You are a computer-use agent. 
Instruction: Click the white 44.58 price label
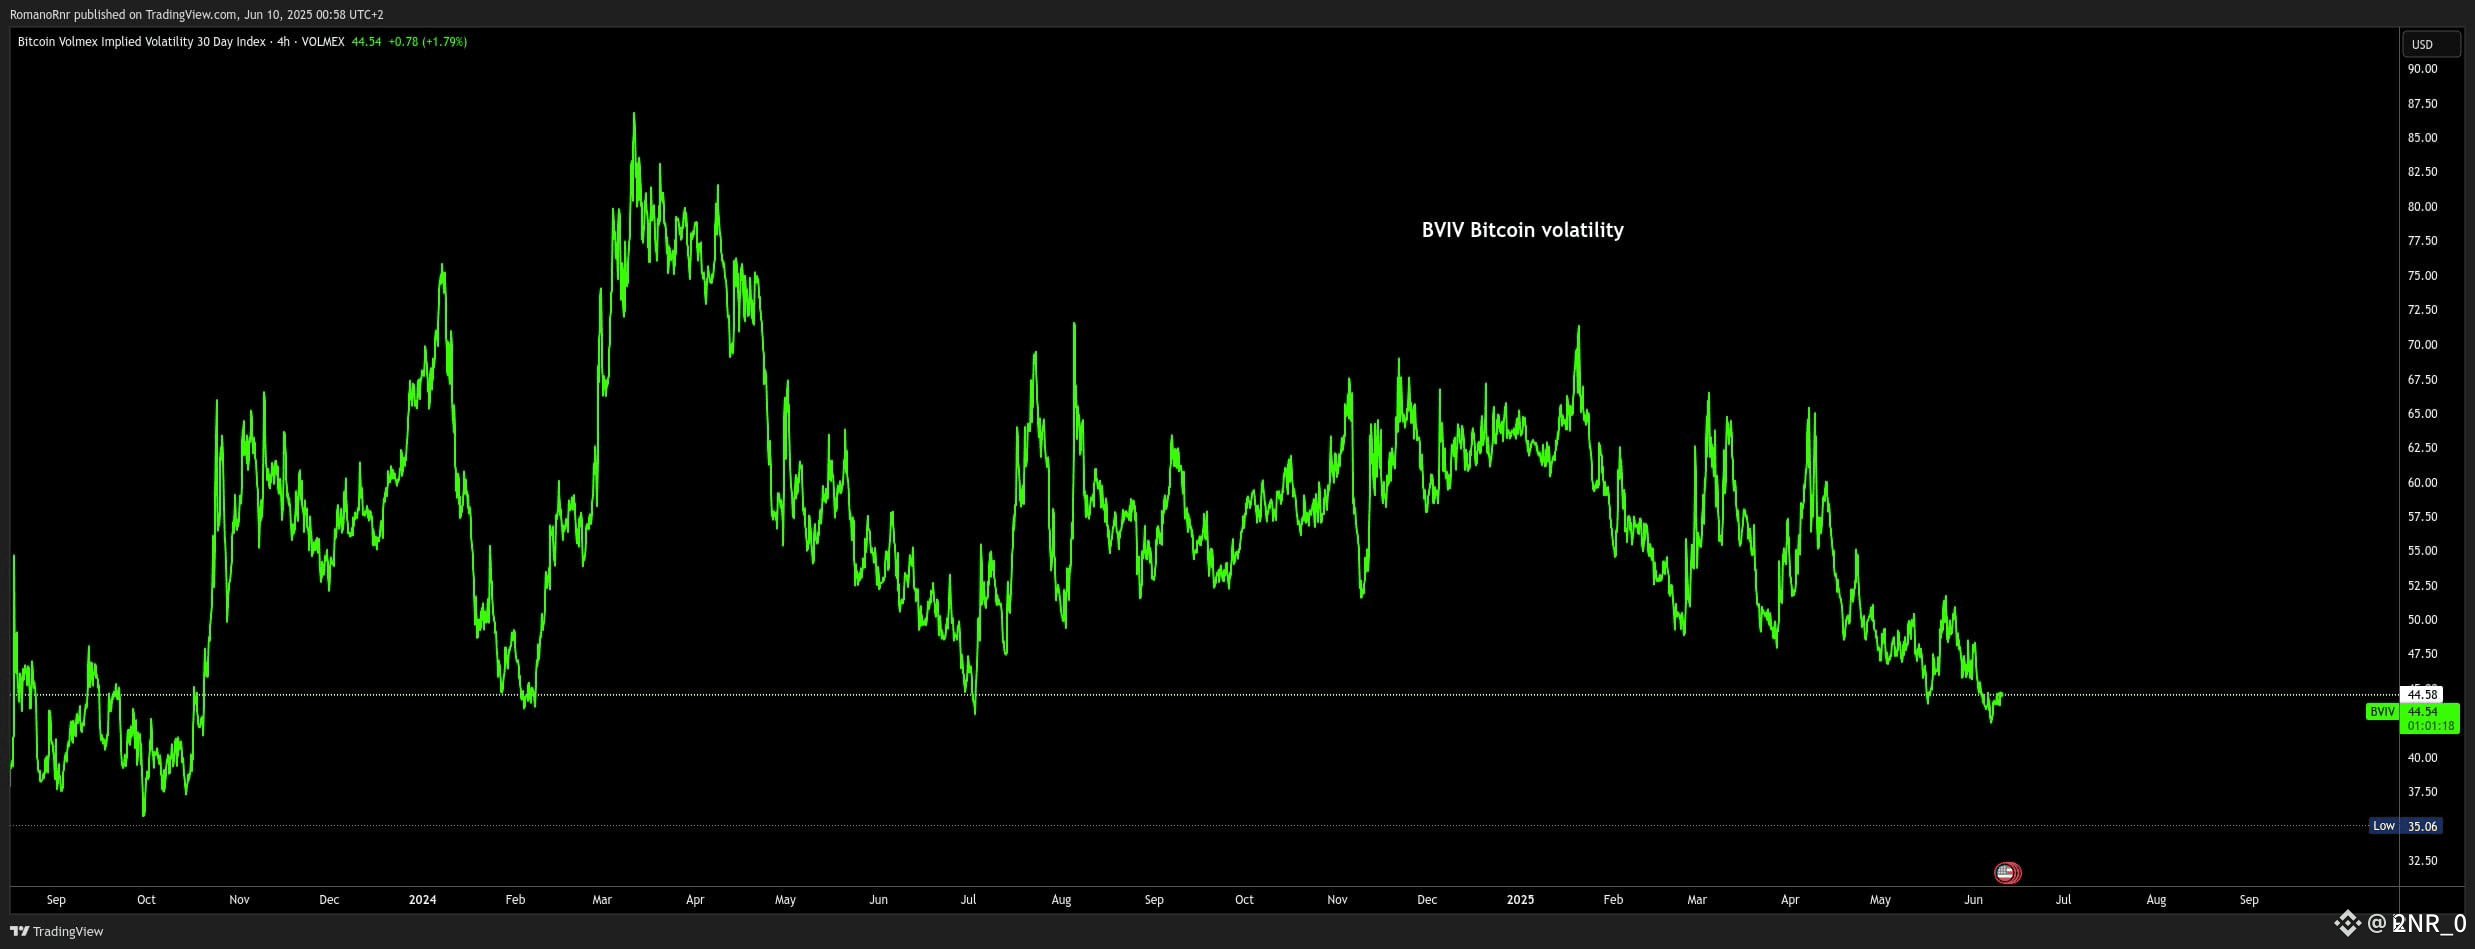coord(2421,694)
